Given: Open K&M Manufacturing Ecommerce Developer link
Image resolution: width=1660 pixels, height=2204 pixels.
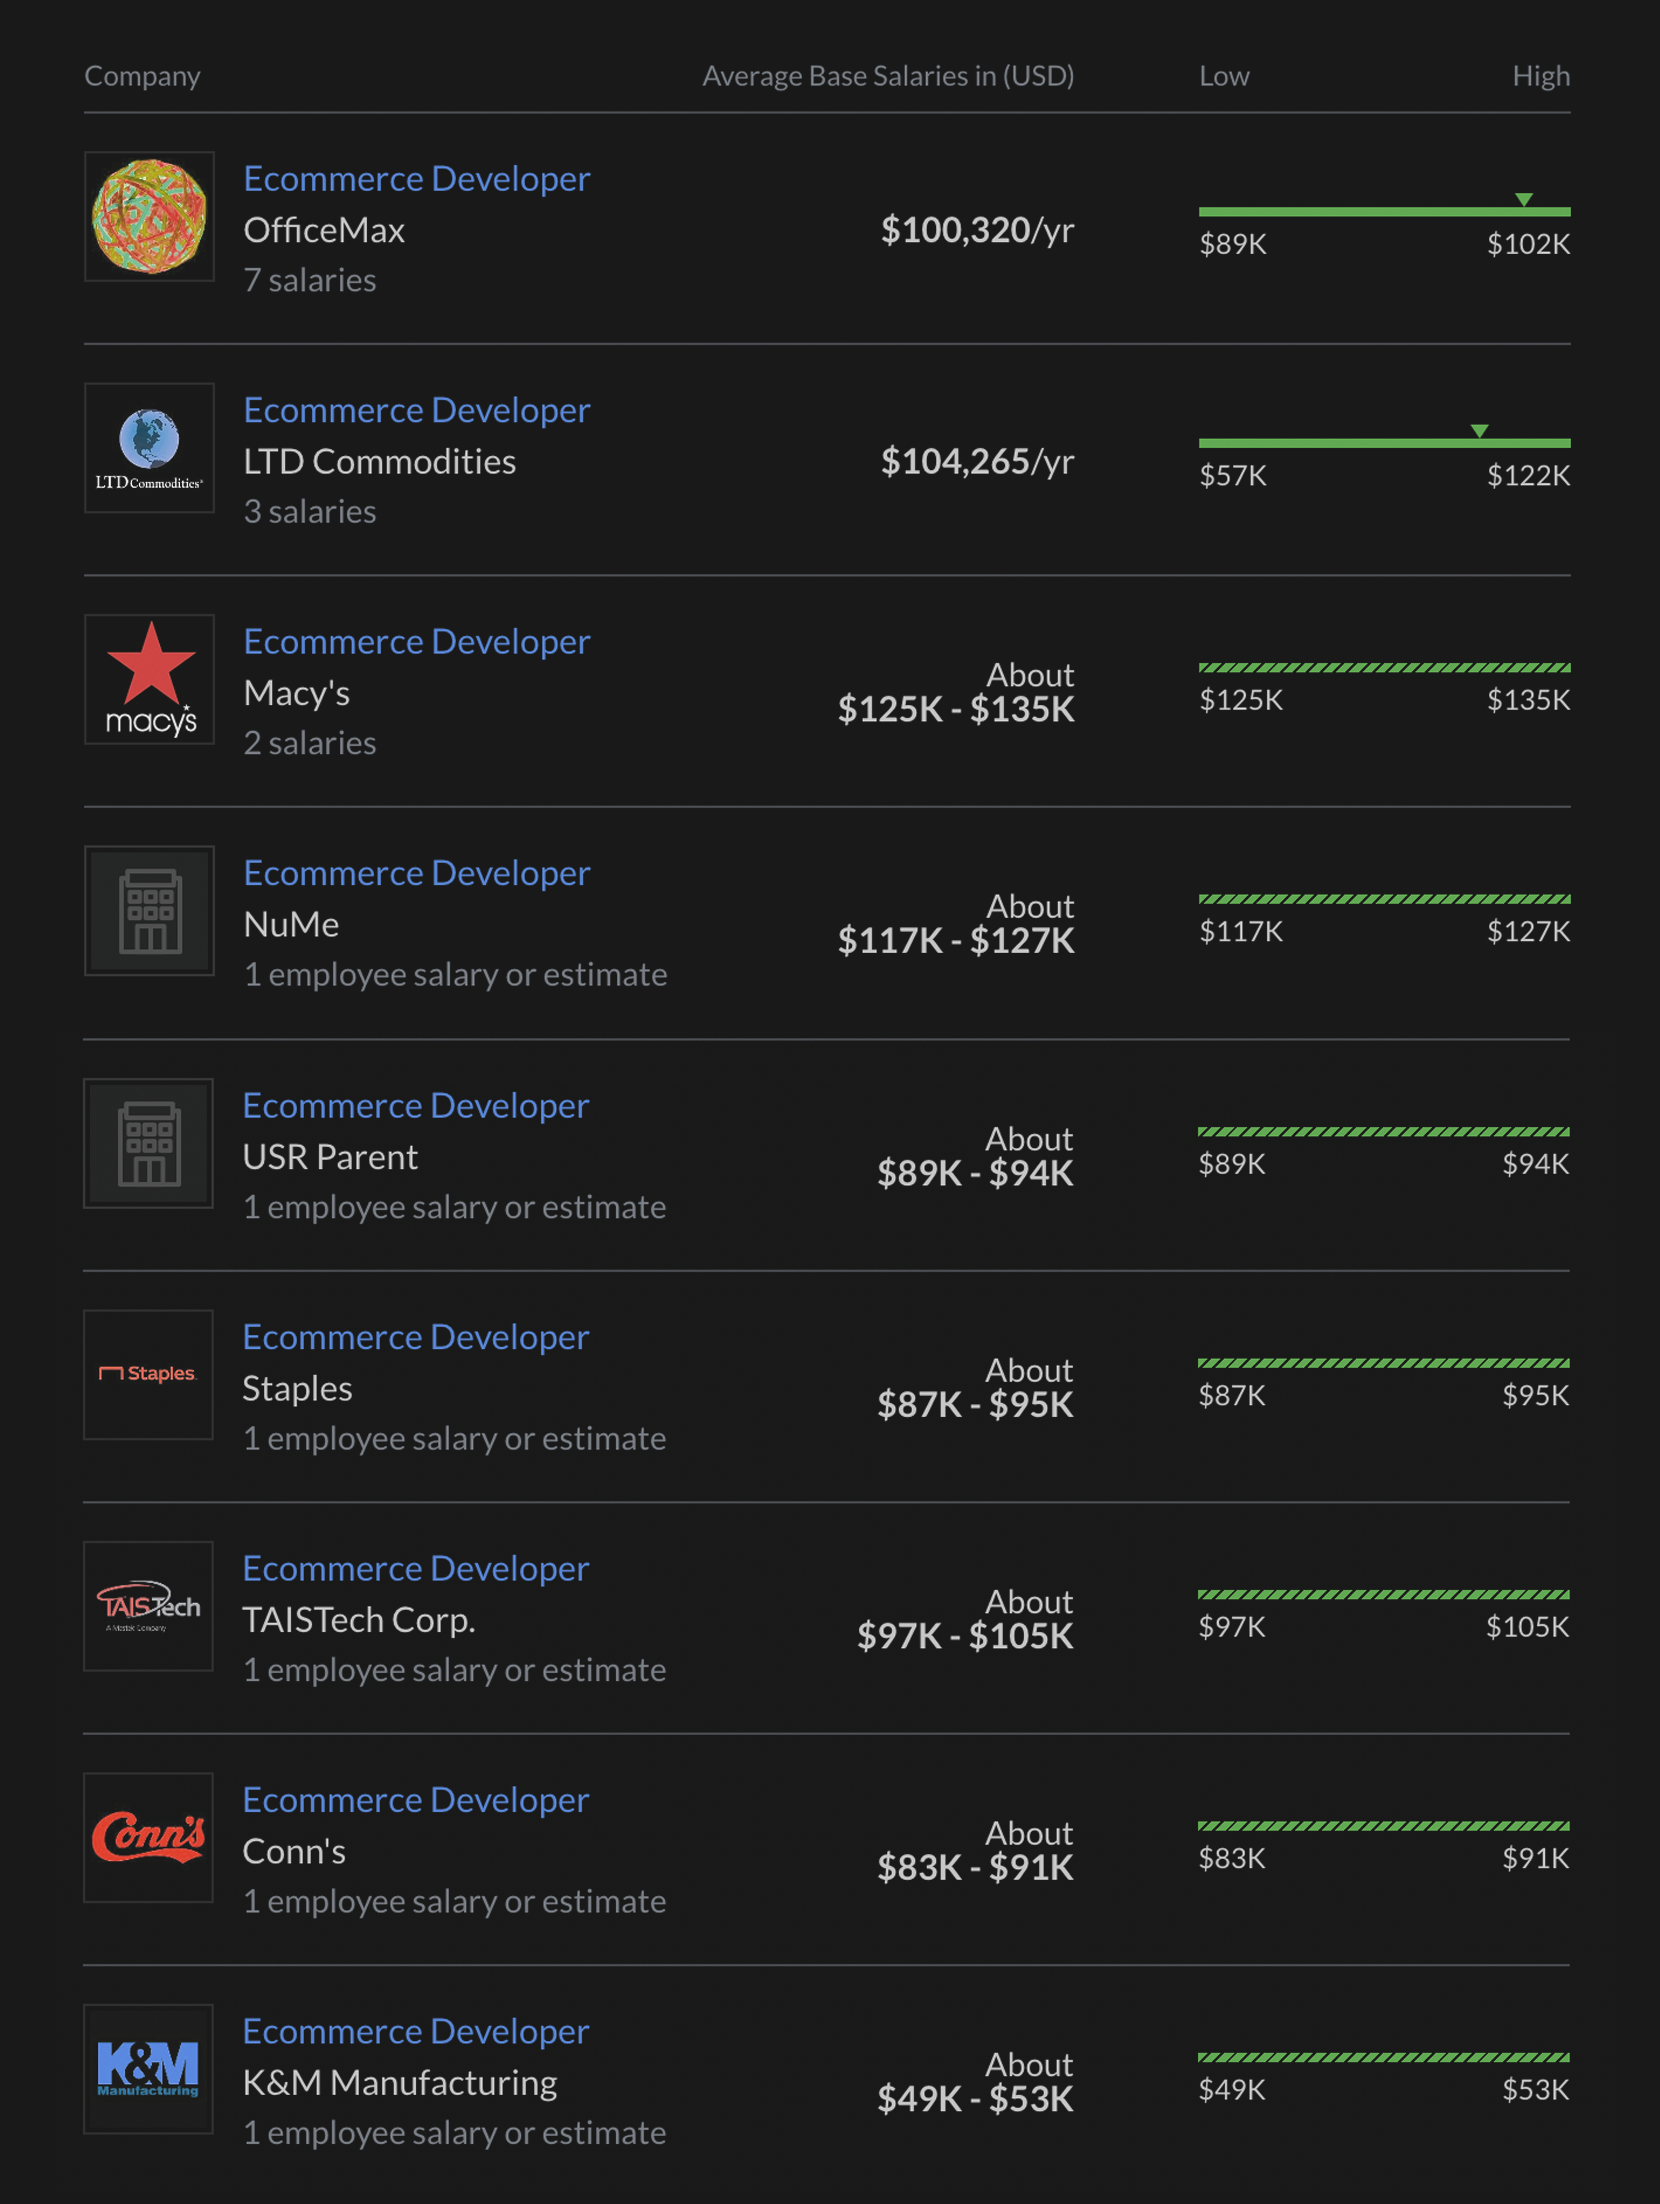Looking at the screenshot, I should (x=416, y=2031).
